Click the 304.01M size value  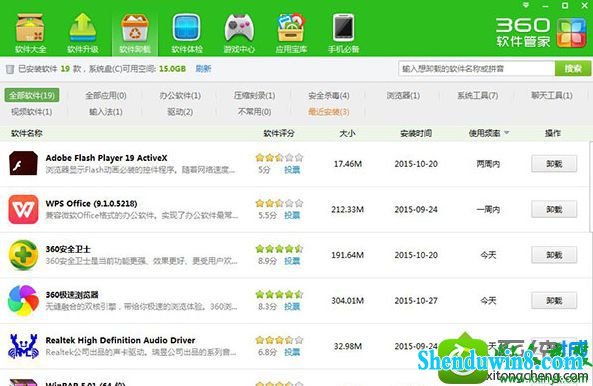pos(348,301)
